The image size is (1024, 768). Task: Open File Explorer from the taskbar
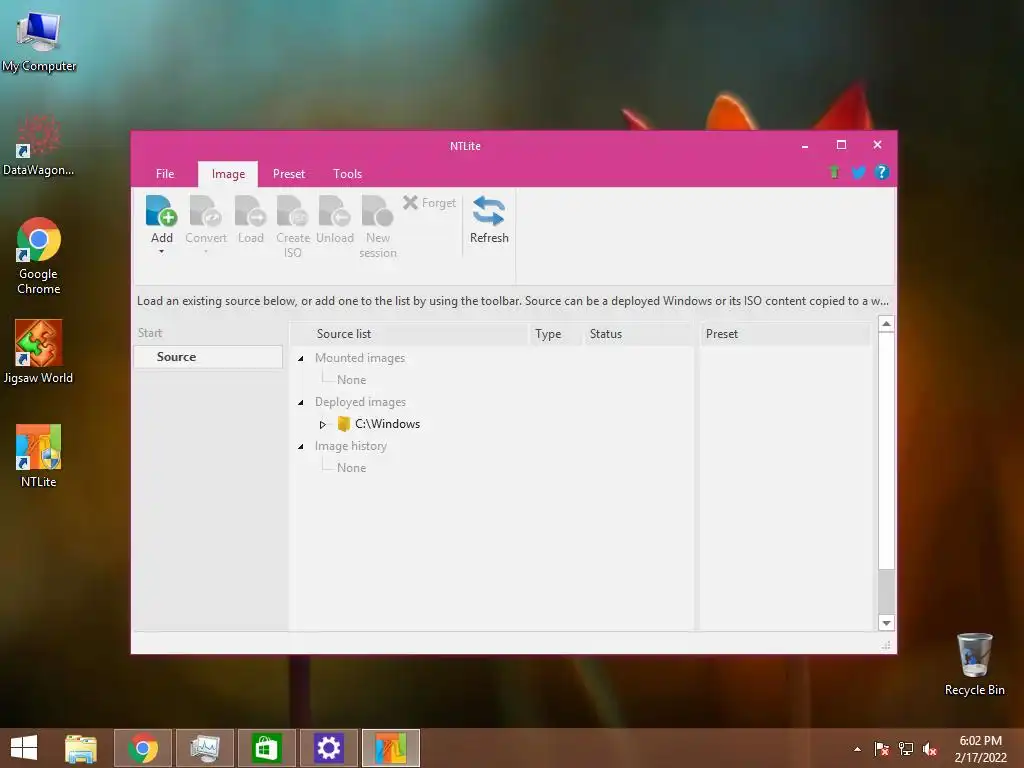pyautogui.click(x=81, y=748)
